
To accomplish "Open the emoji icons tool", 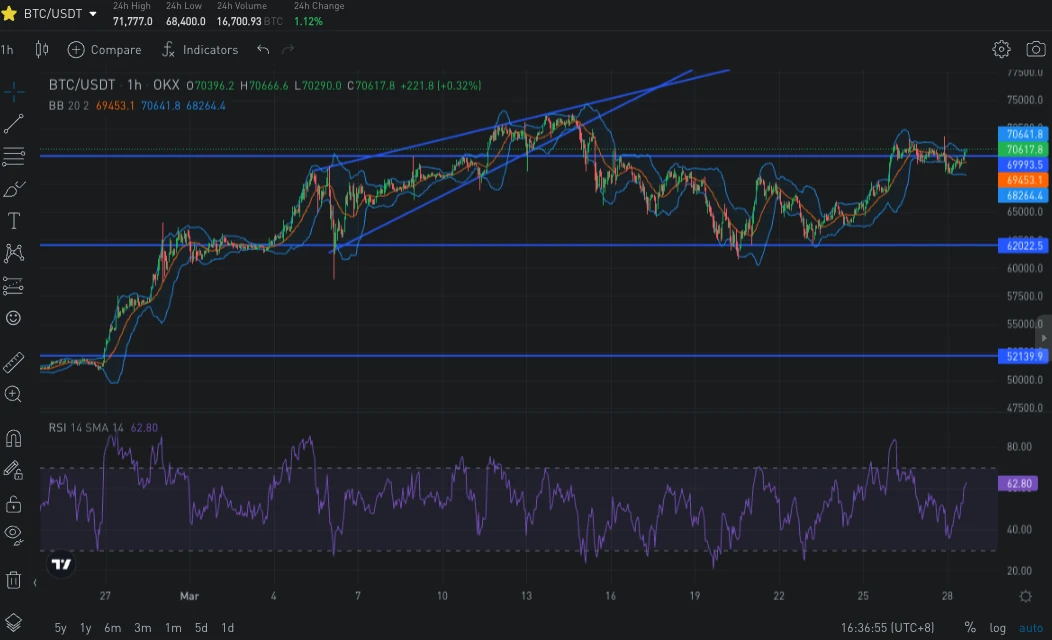I will 14,318.
